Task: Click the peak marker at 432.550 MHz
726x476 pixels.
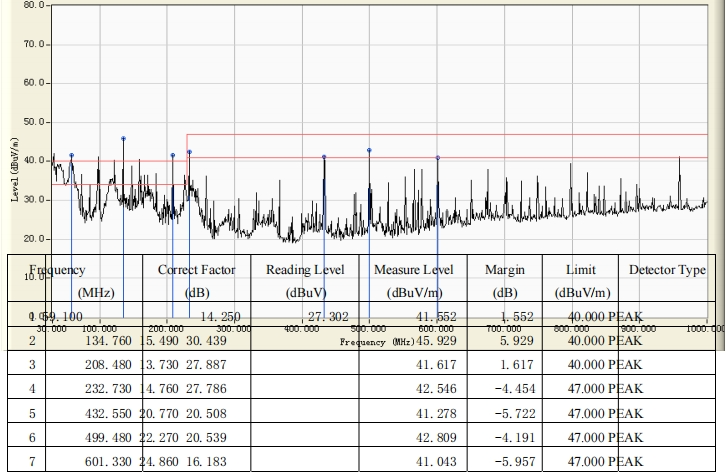Action: pyautogui.click(x=324, y=157)
